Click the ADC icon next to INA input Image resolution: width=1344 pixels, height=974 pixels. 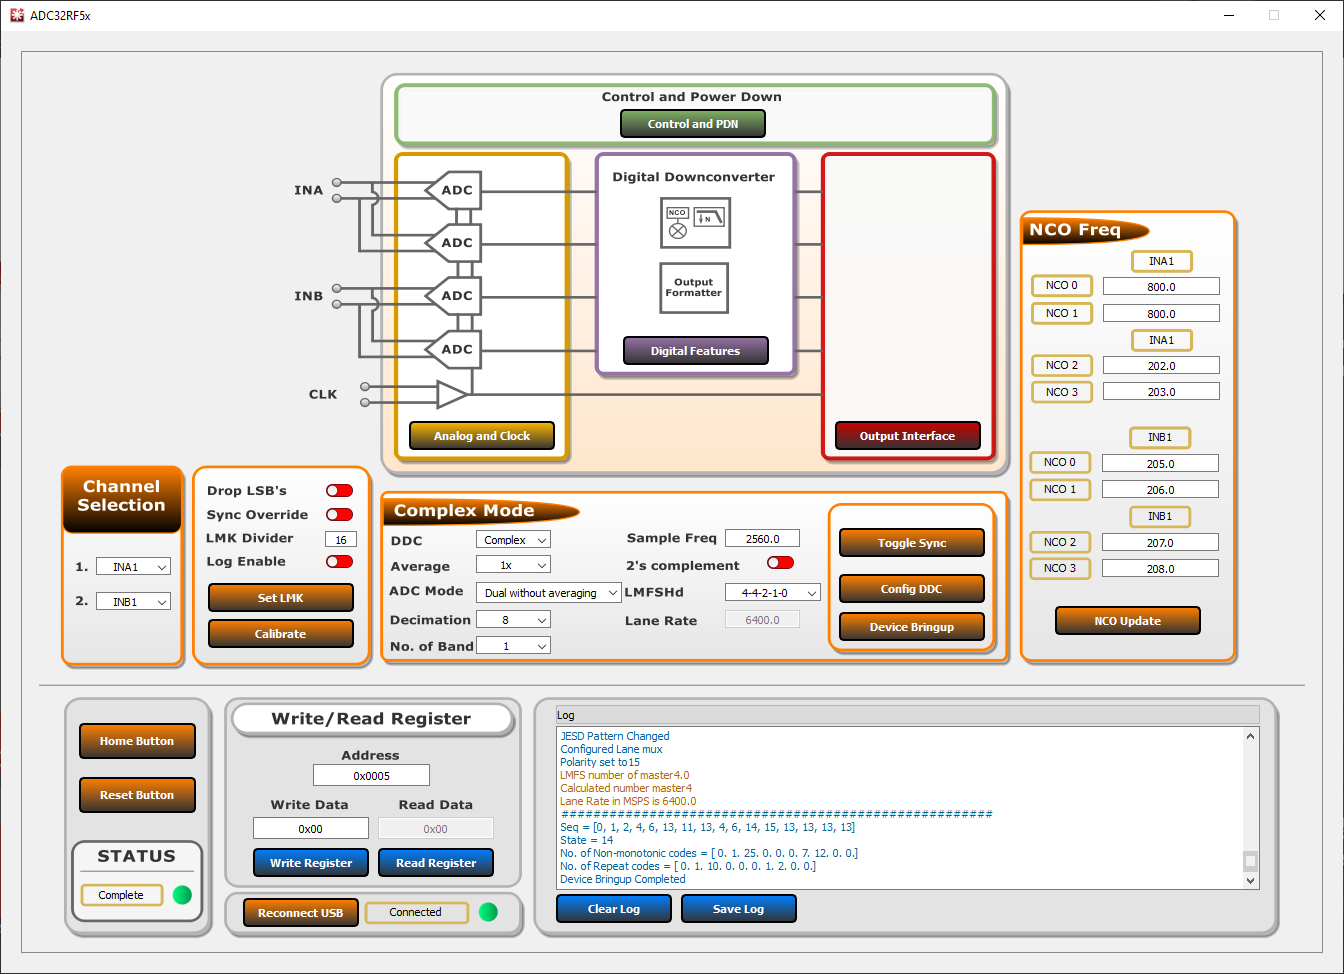(x=455, y=189)
